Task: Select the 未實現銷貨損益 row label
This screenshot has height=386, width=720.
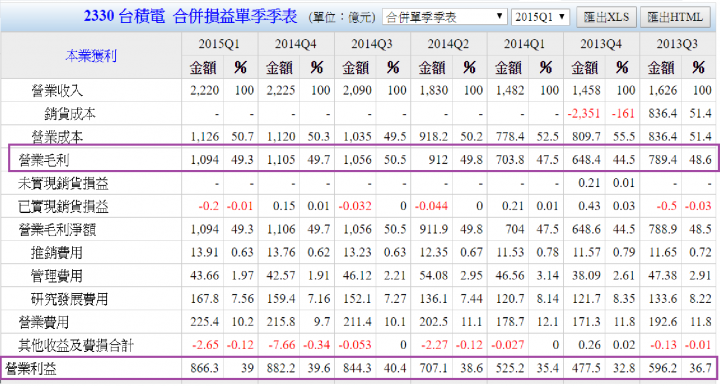Action: tap(63, 183)
